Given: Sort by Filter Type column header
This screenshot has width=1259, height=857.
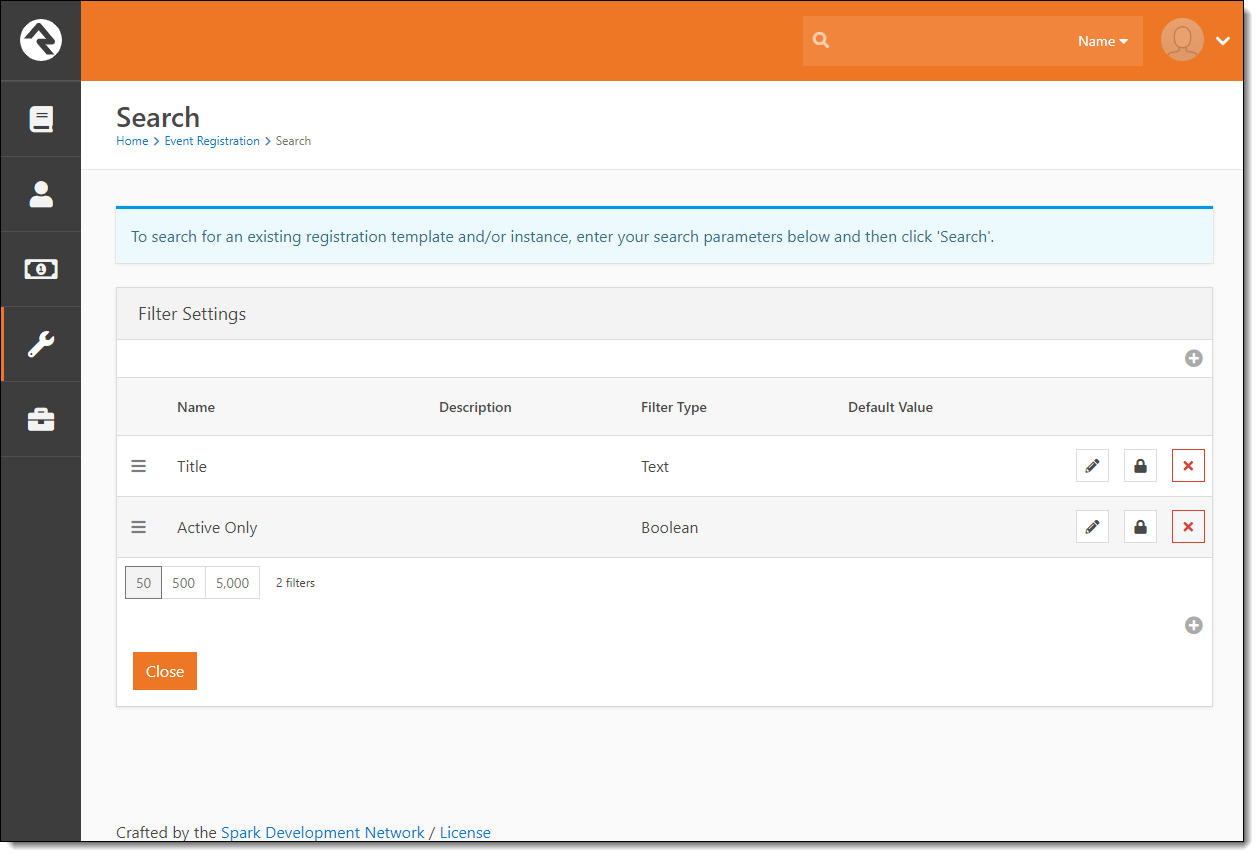Looking at the screenshot, I should [x=674, y=407].
